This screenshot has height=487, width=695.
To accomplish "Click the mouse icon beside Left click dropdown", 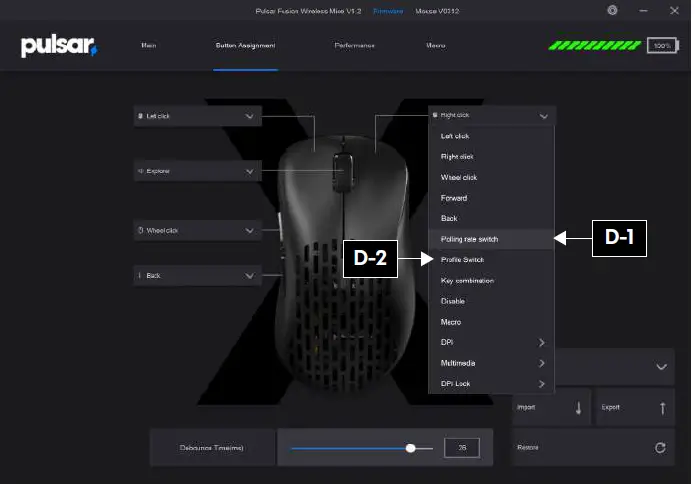I will click(141, 117).
